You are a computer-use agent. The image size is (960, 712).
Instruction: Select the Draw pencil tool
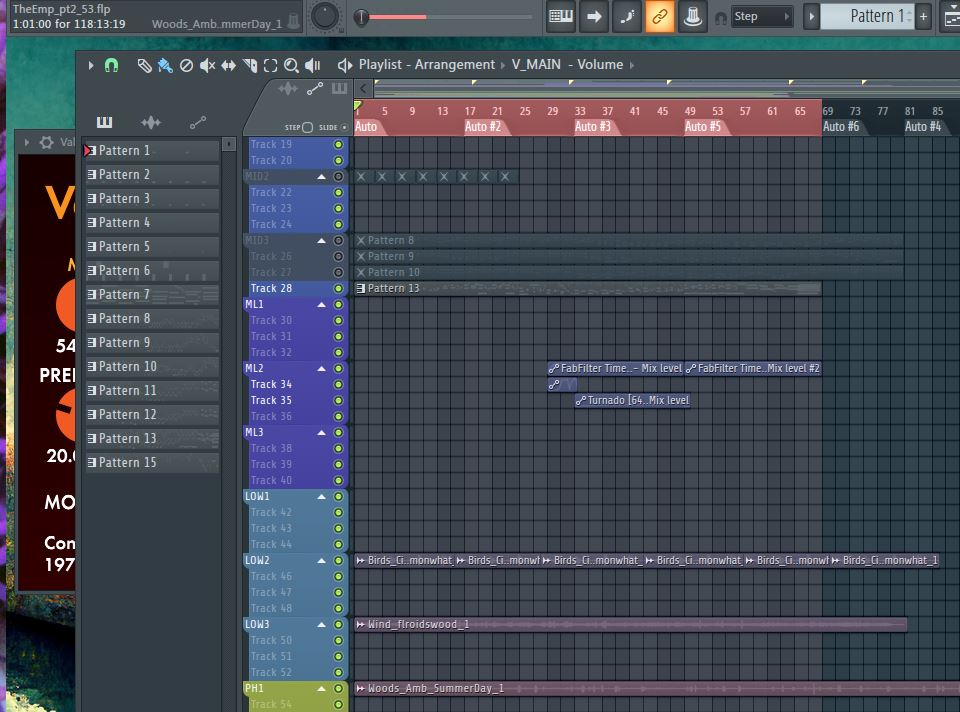click(144, 66)
